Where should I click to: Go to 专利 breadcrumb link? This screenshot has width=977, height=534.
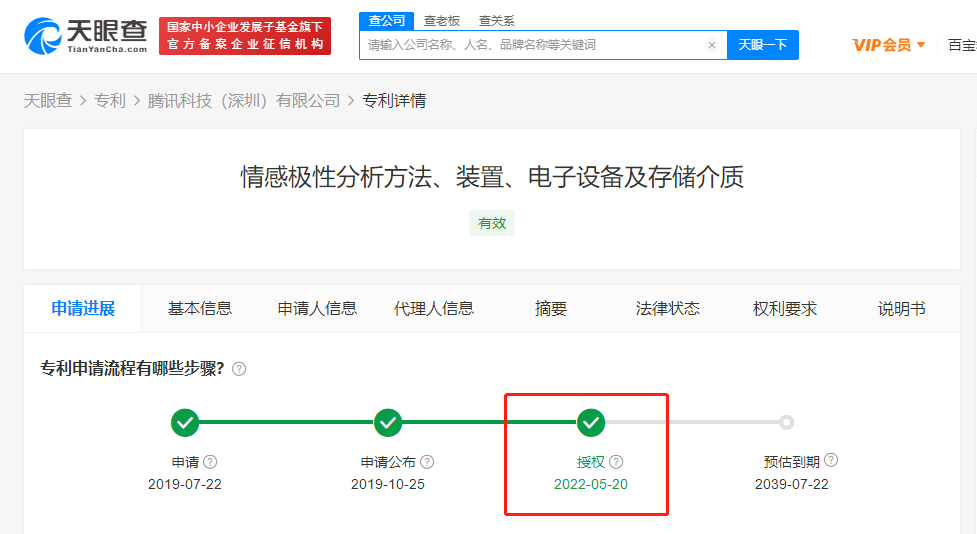point(110,100)
